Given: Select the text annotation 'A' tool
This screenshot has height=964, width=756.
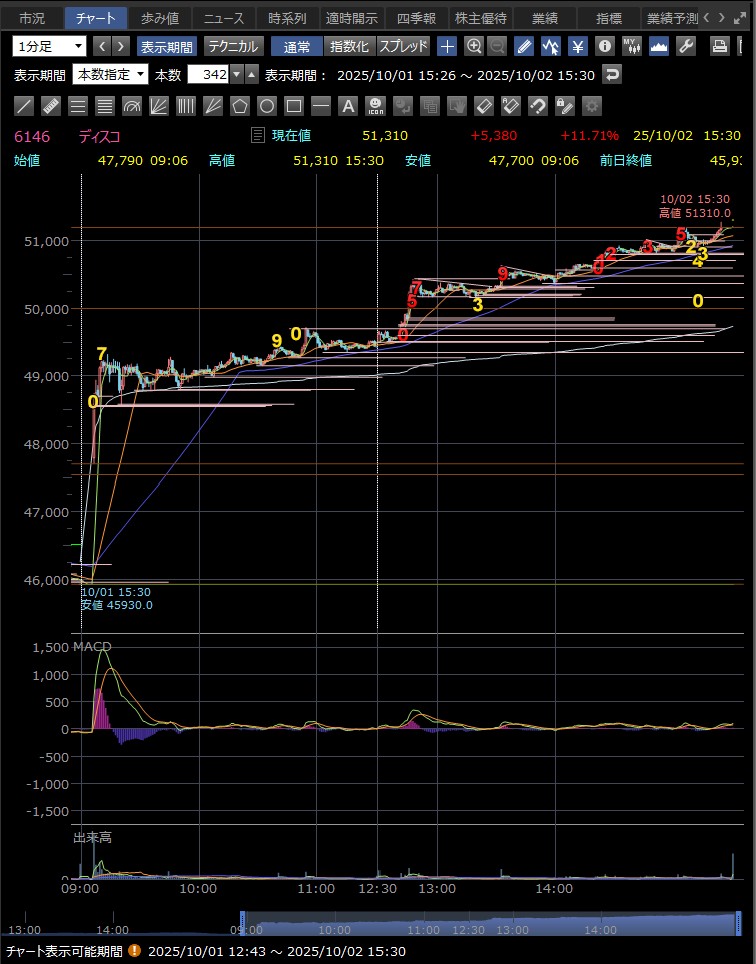Looking at the screenshot, I should click(347, 106).
